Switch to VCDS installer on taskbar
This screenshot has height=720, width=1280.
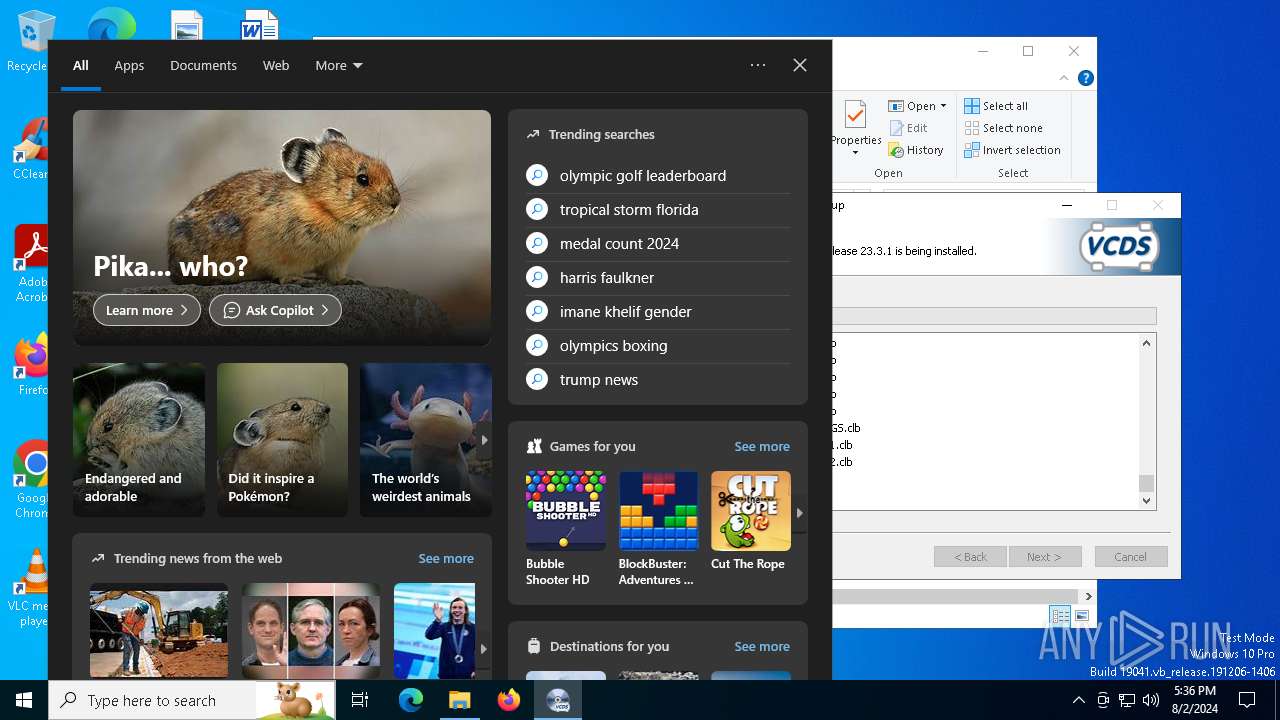click(x=558, y=700)
